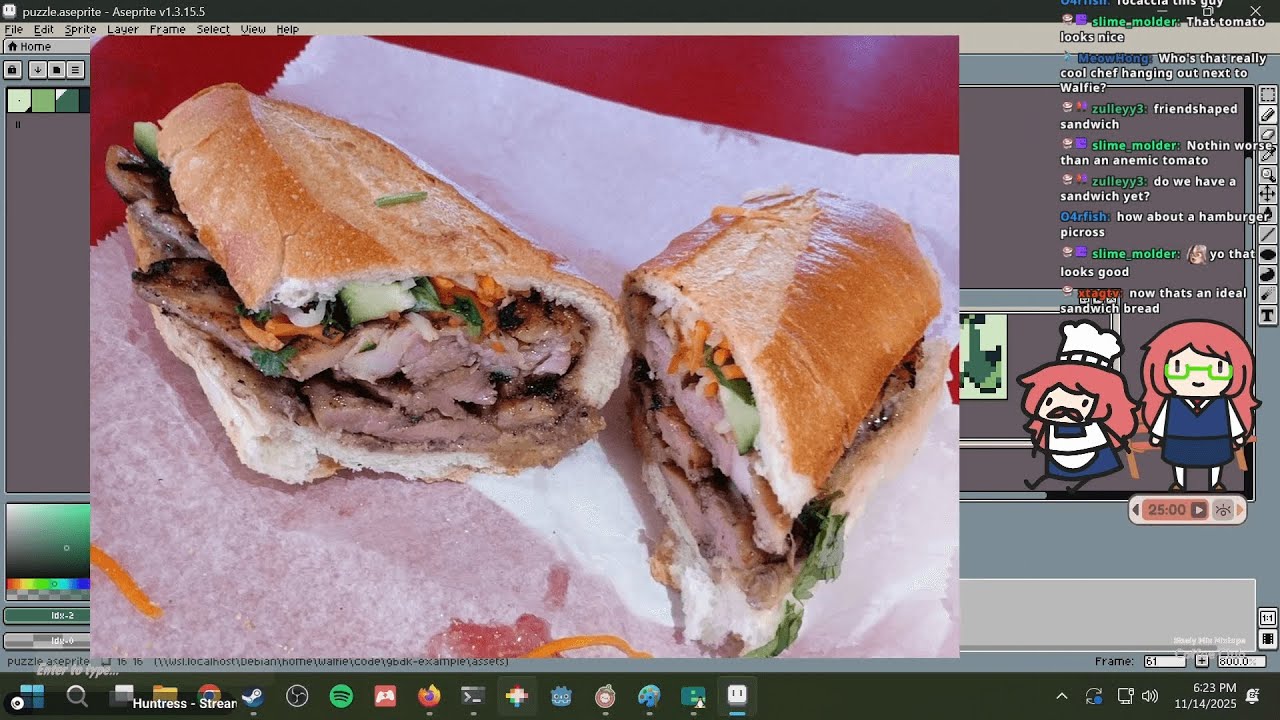Click the palette sort arrow button
This screenshot has height=720, width=1280.
pos(37,70)
